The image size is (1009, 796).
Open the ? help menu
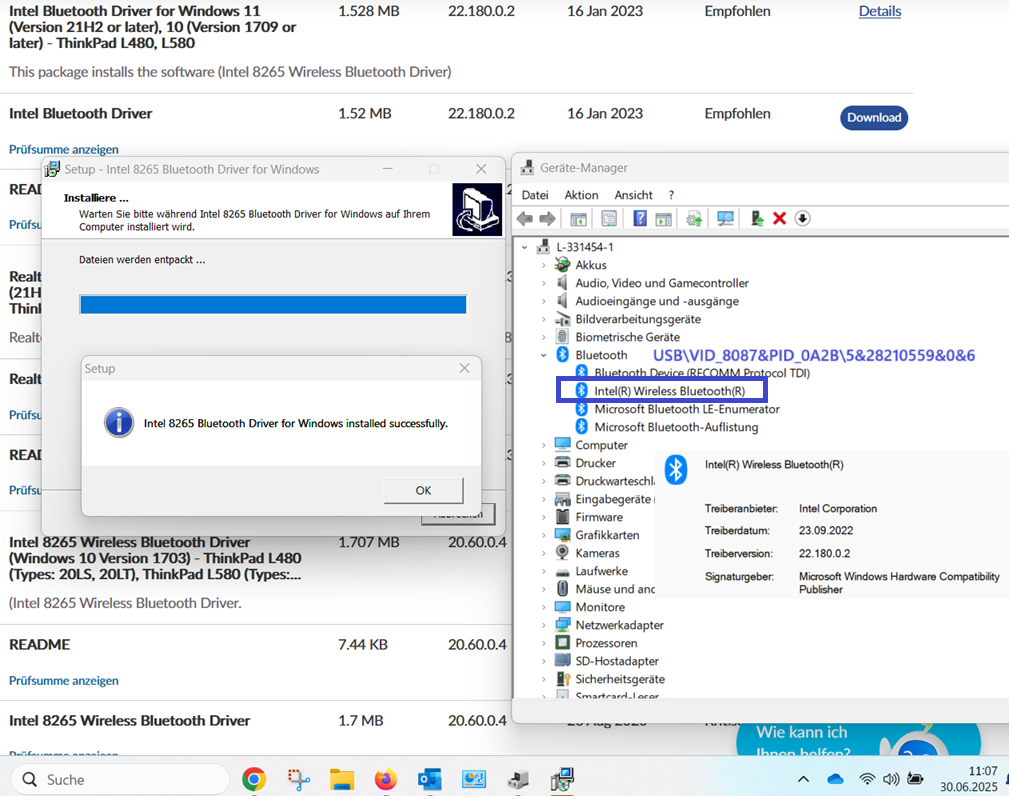tap(671, 195)
